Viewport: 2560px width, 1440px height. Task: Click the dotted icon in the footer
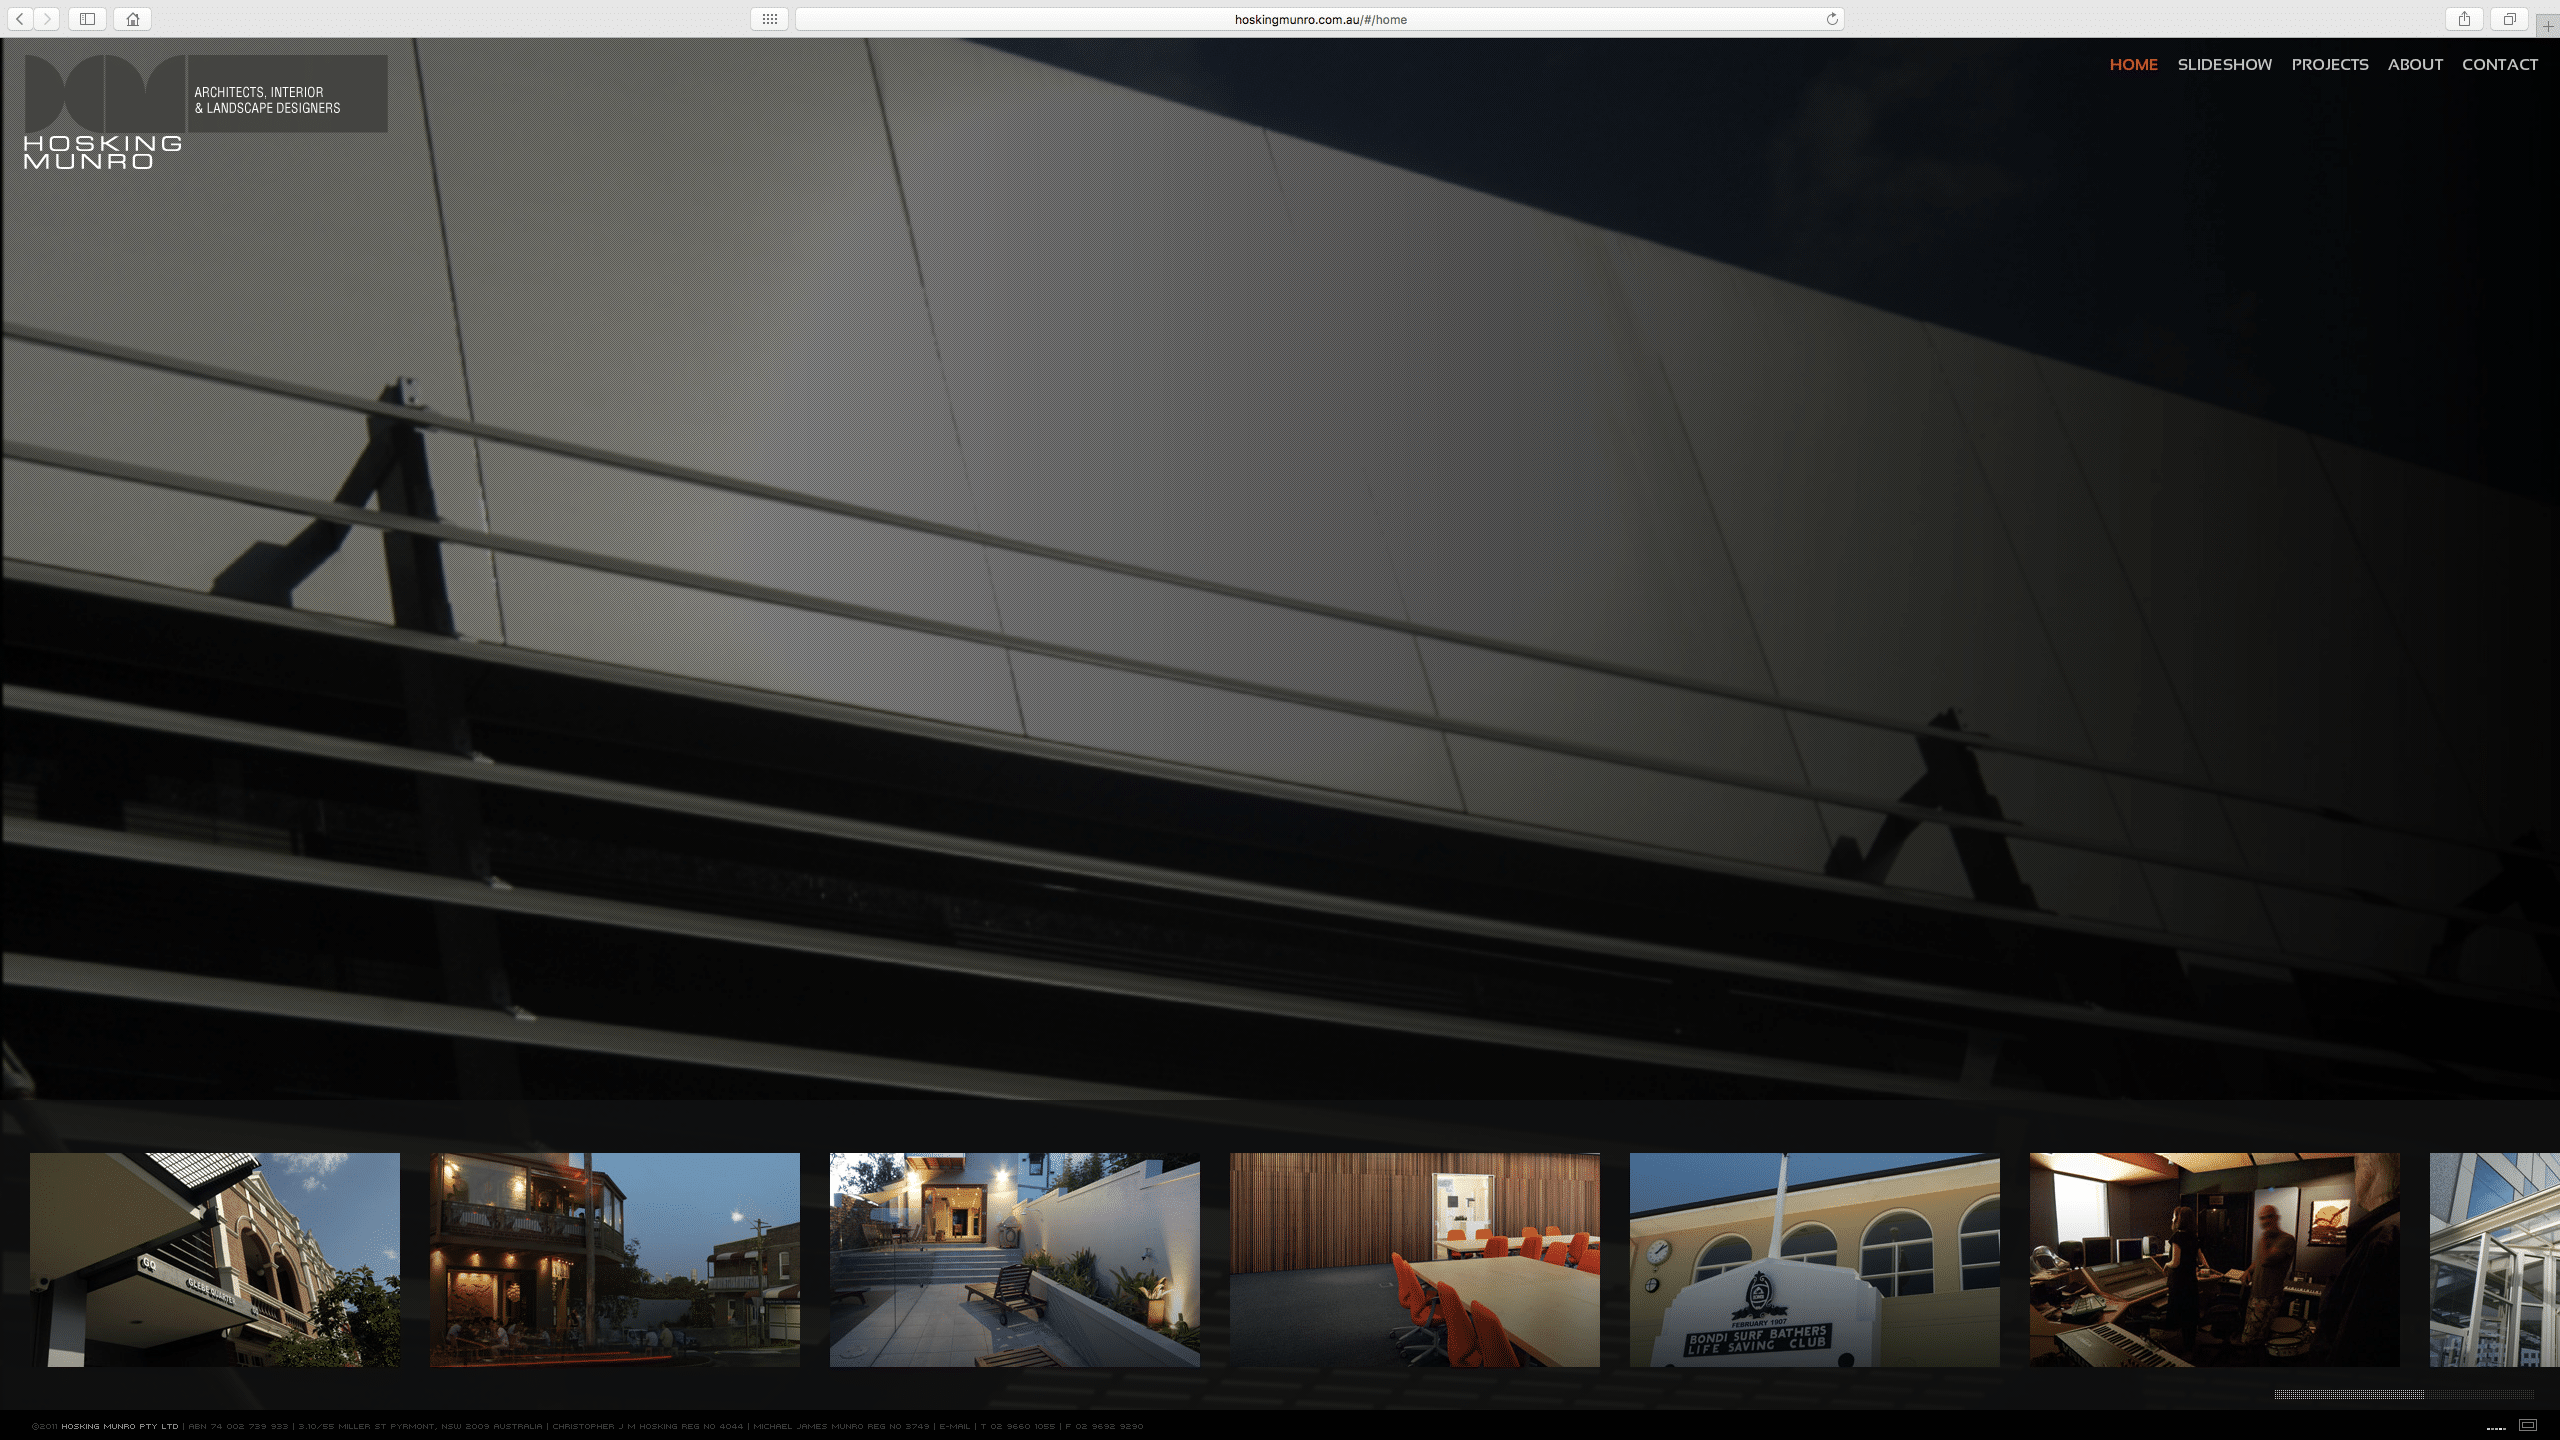(2496, 1428)
